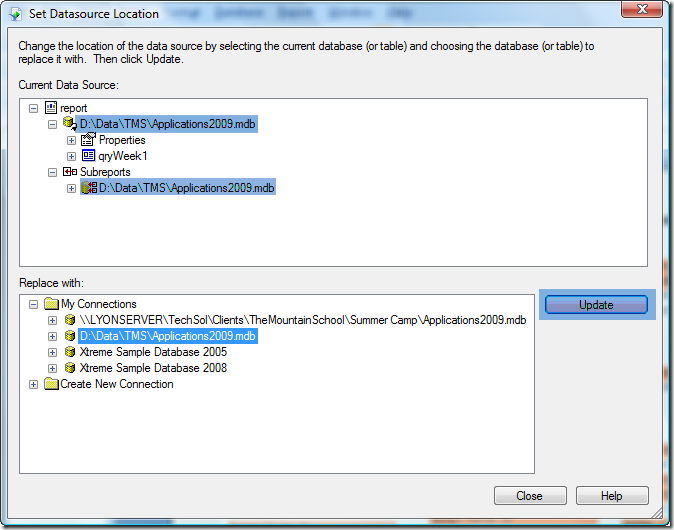
Task: Click the LYONSERVER connection database icon
Action: point(70,320)
